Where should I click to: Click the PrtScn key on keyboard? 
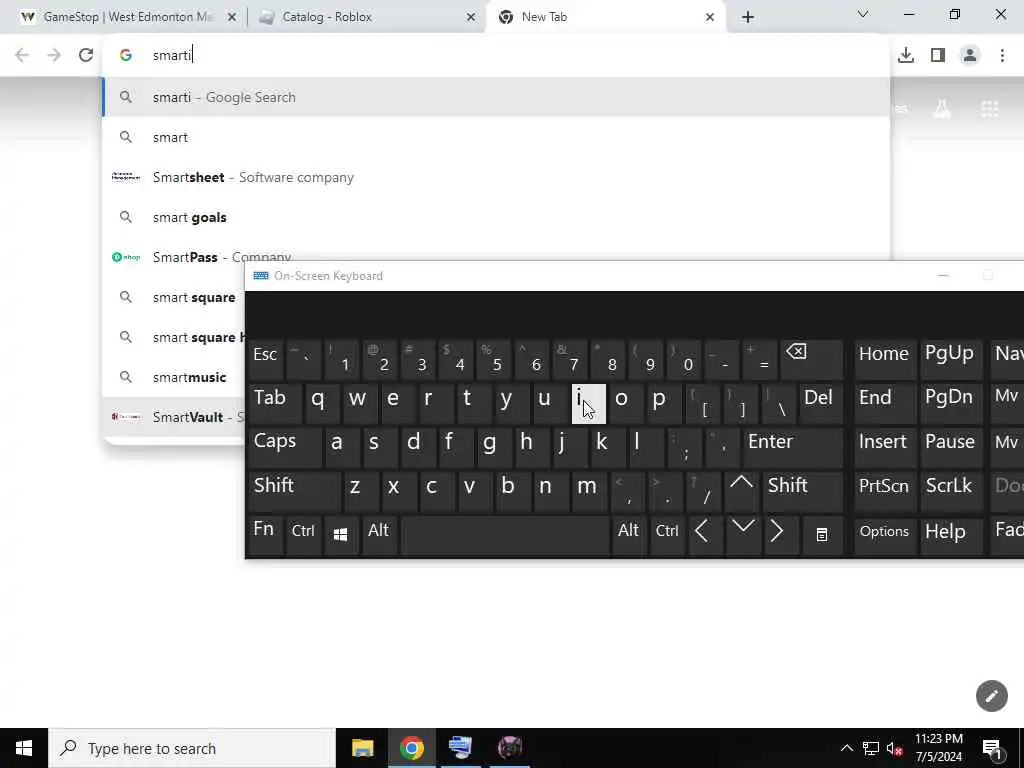coord(885,492)
